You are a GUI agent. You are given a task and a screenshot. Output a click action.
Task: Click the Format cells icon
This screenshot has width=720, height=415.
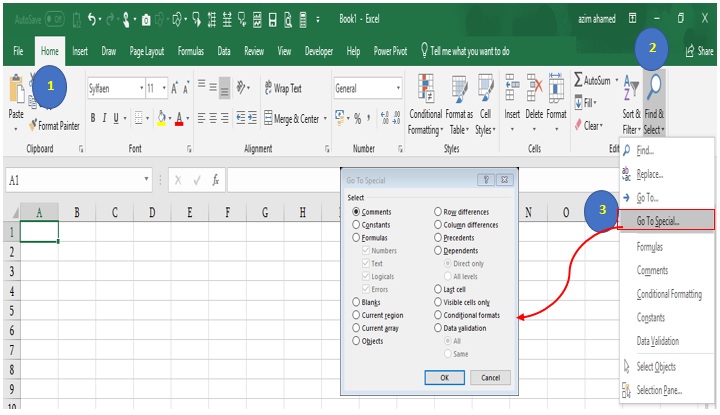point(556,87)
